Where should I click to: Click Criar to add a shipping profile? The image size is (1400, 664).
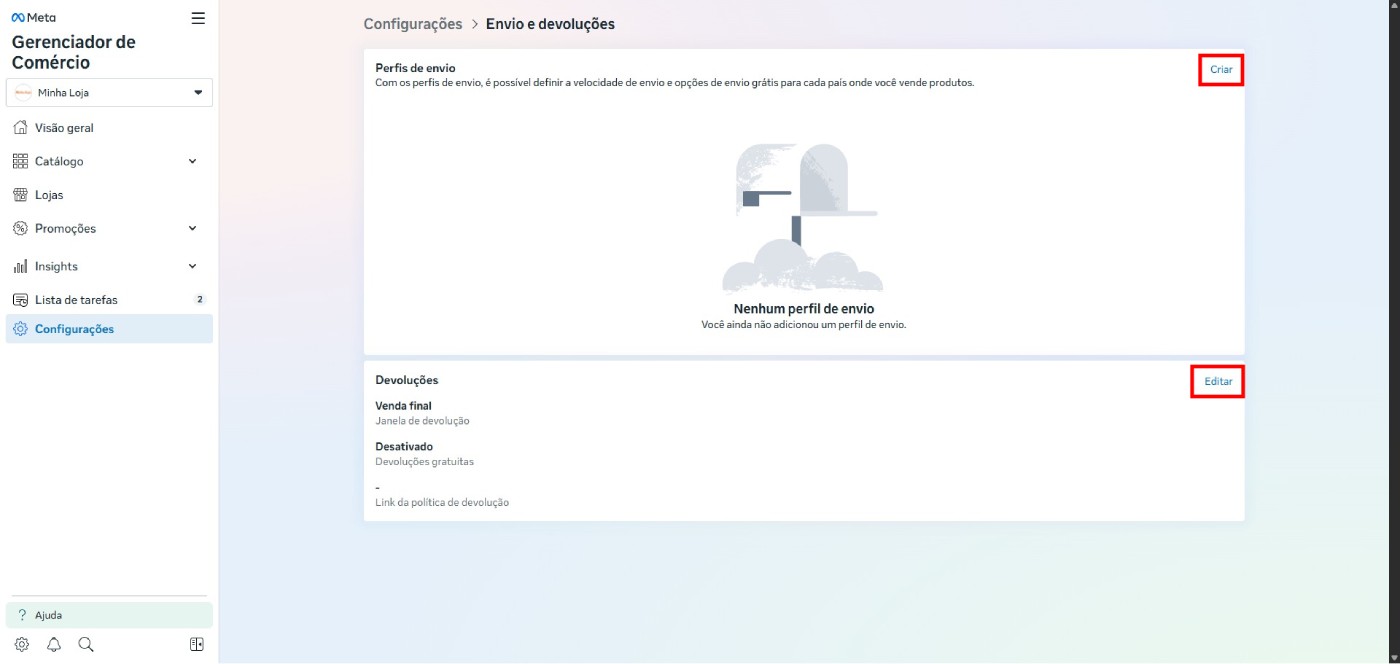click(x=1221, y=70)
